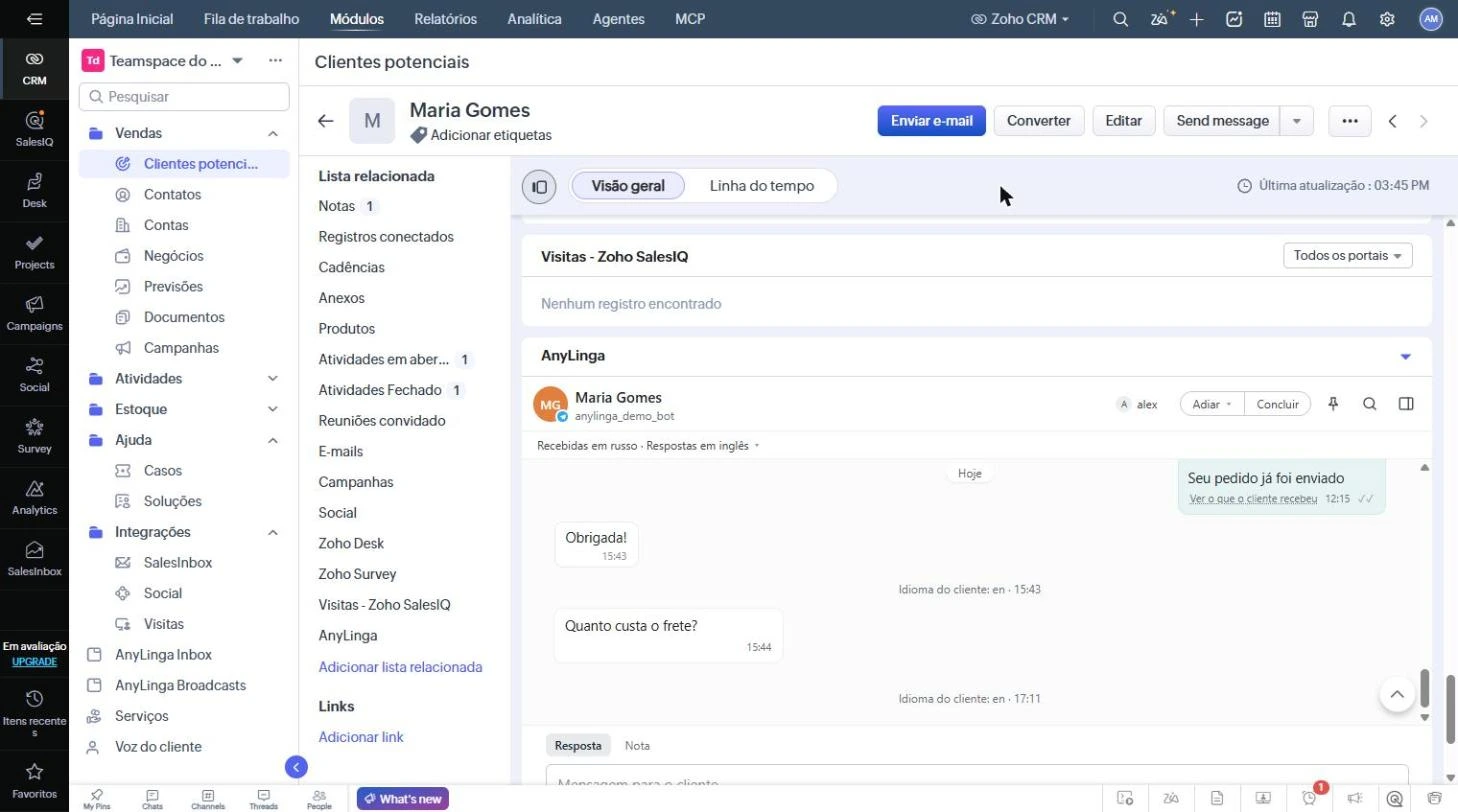1458x812 pixels.
Task: Open the notifications bell
Action: tap(1349, 19)
